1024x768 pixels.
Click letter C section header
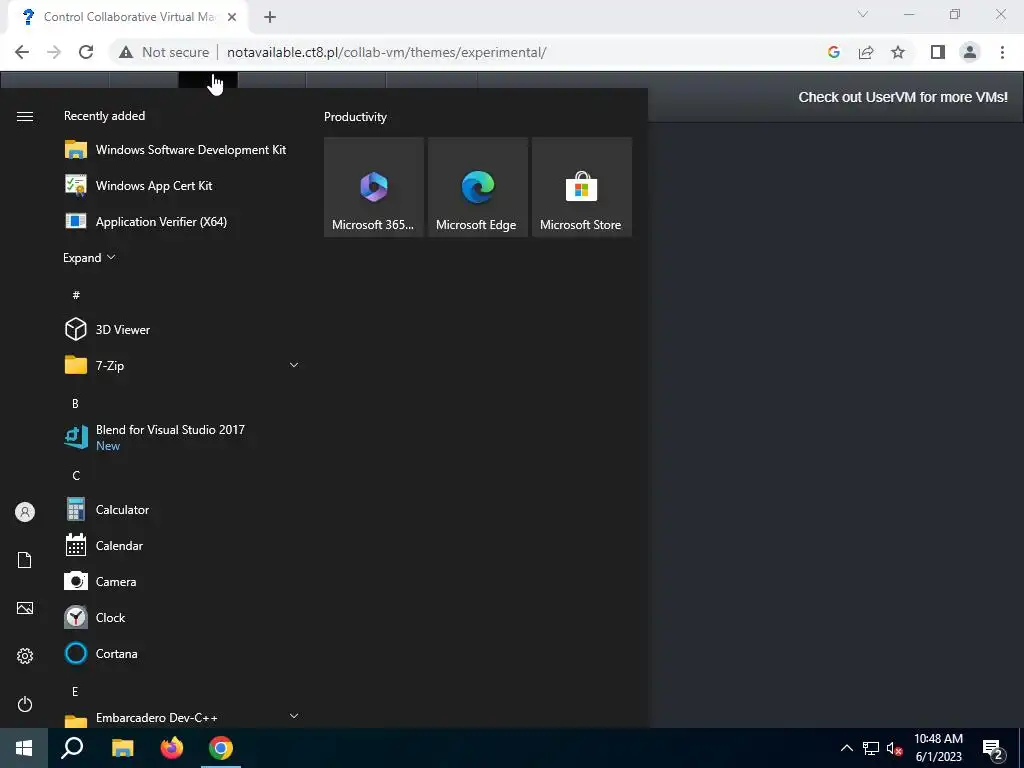coord(76,475)
